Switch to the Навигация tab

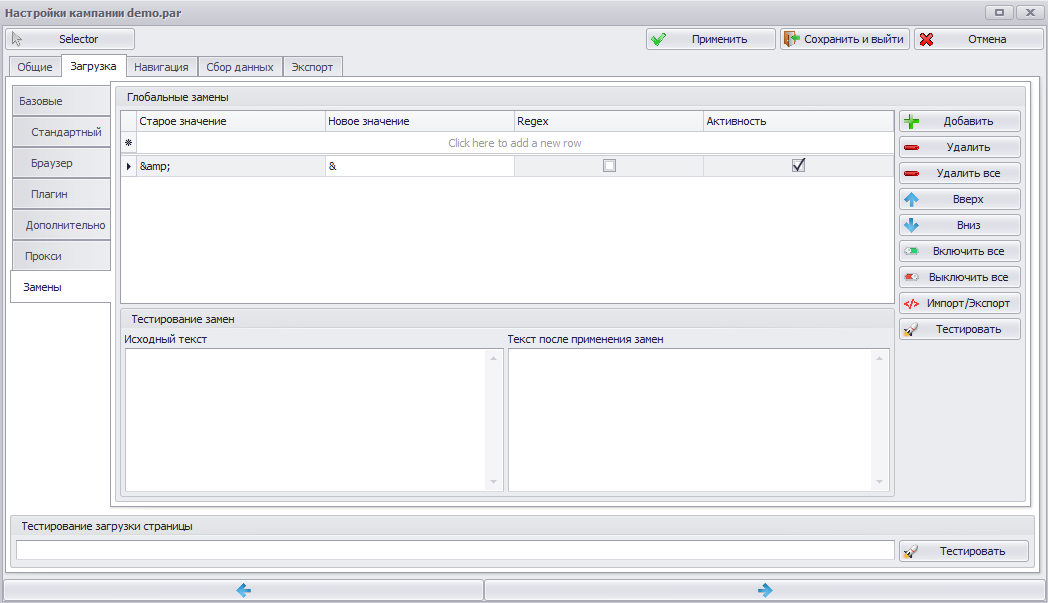(161, 67)
